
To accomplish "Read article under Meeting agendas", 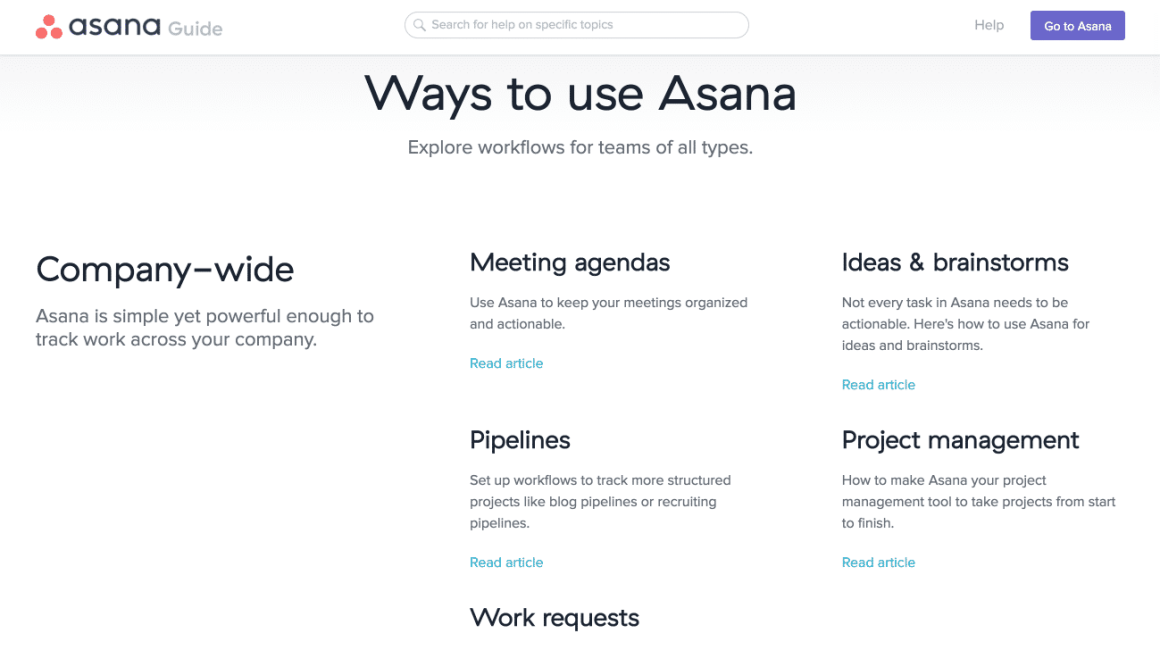I will tap(506, 363).
